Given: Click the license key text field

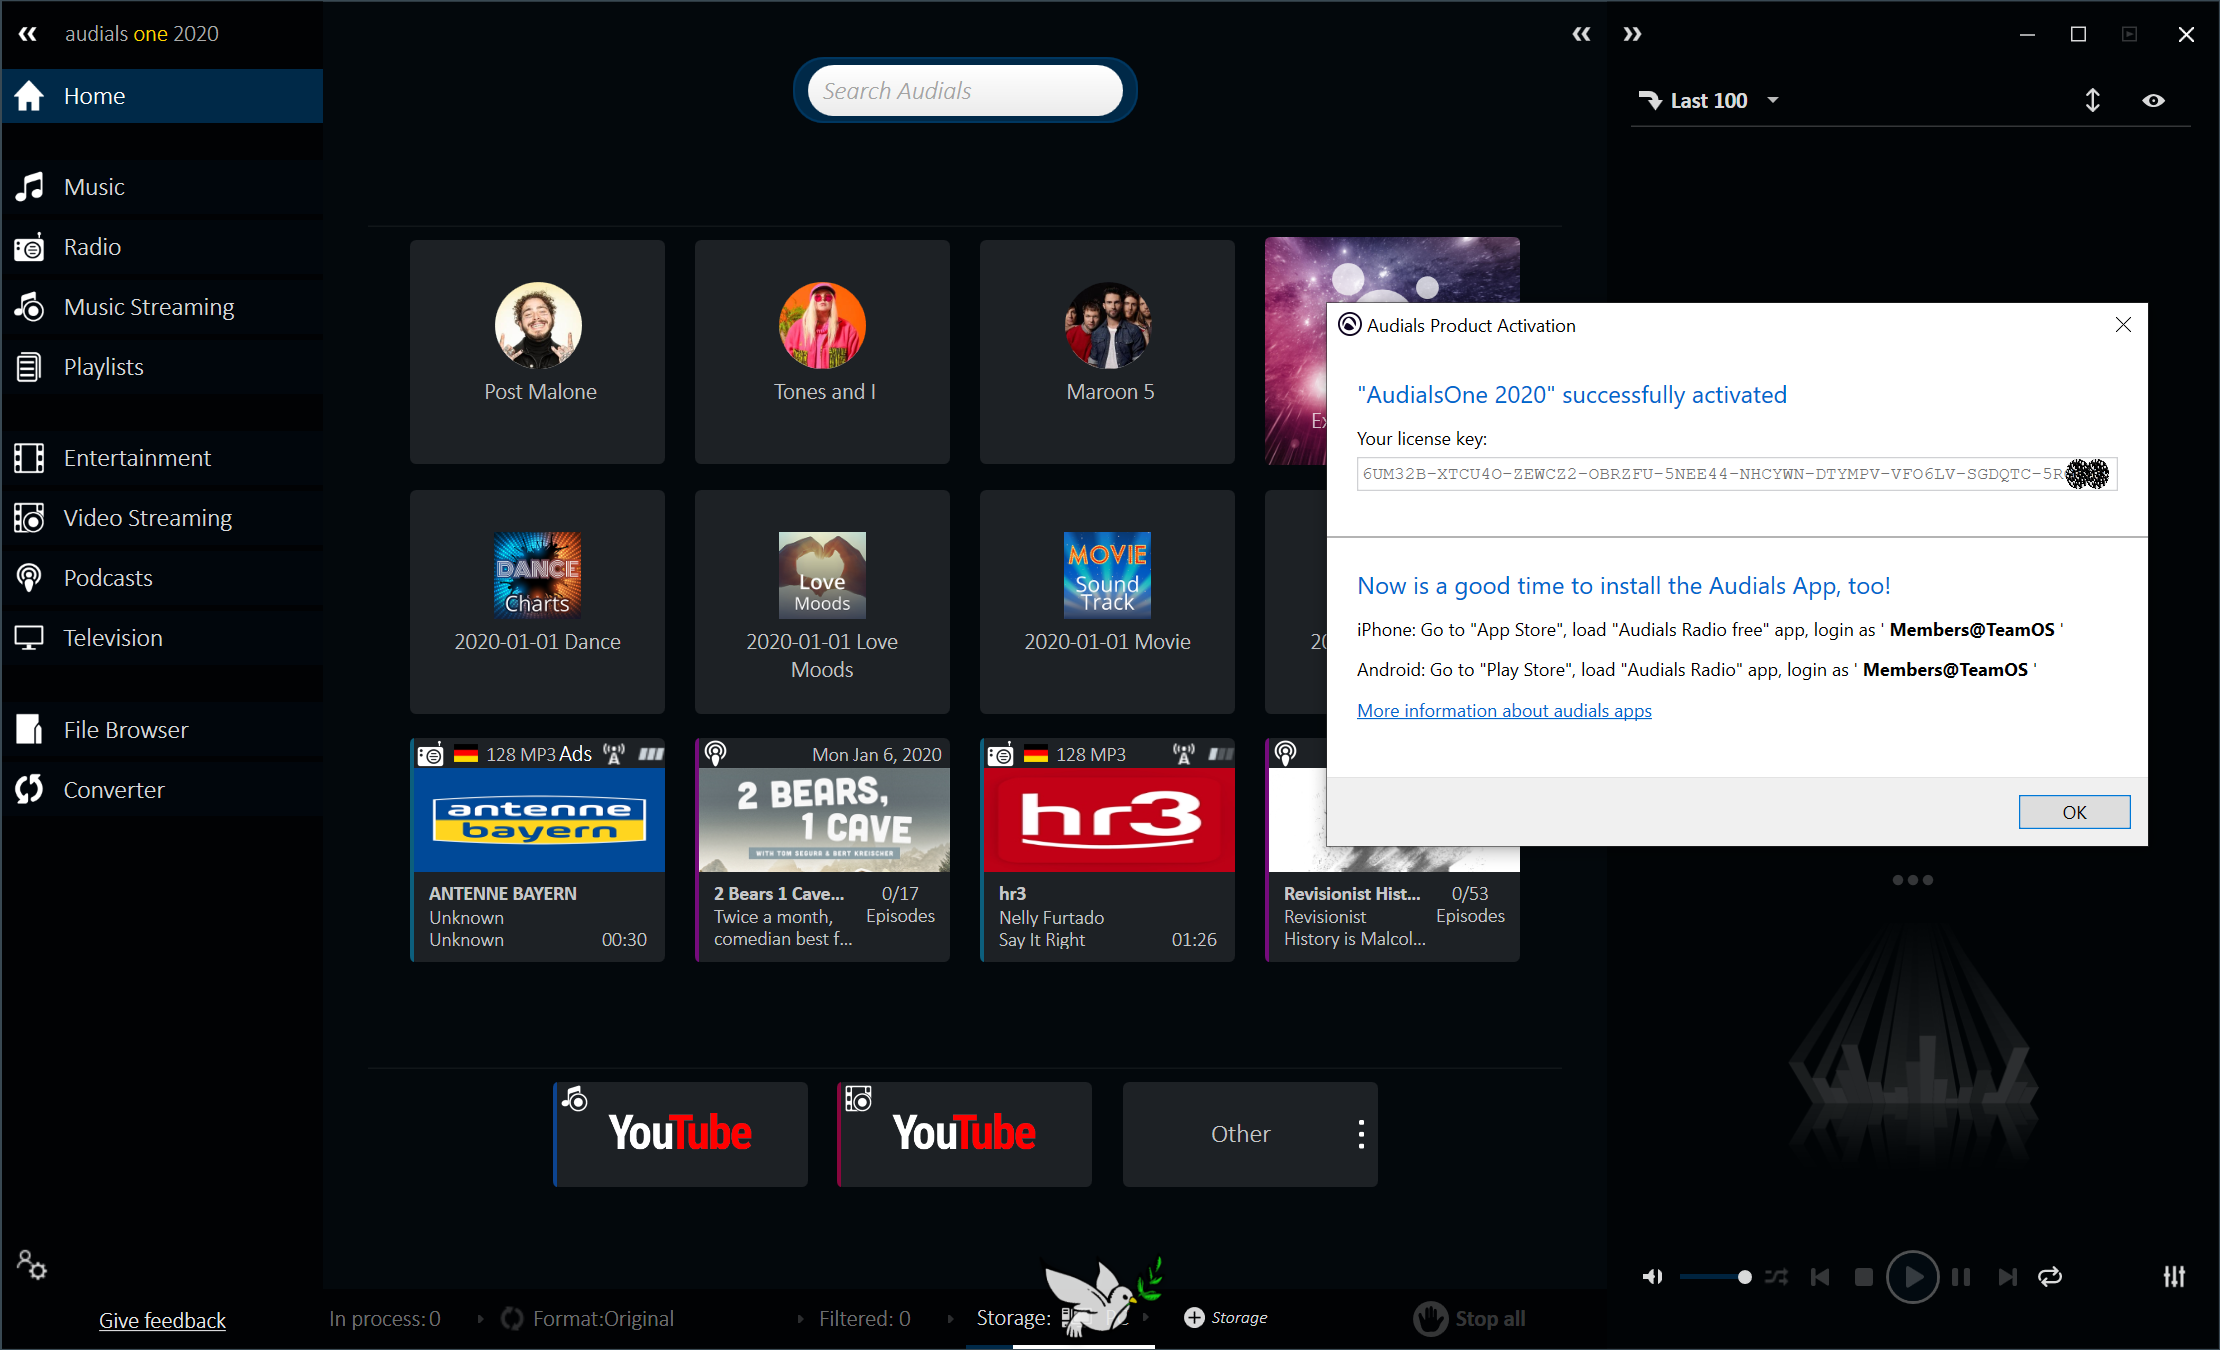Looking at the screenshot, I should pyautogui.click(x=1737, y=474).
